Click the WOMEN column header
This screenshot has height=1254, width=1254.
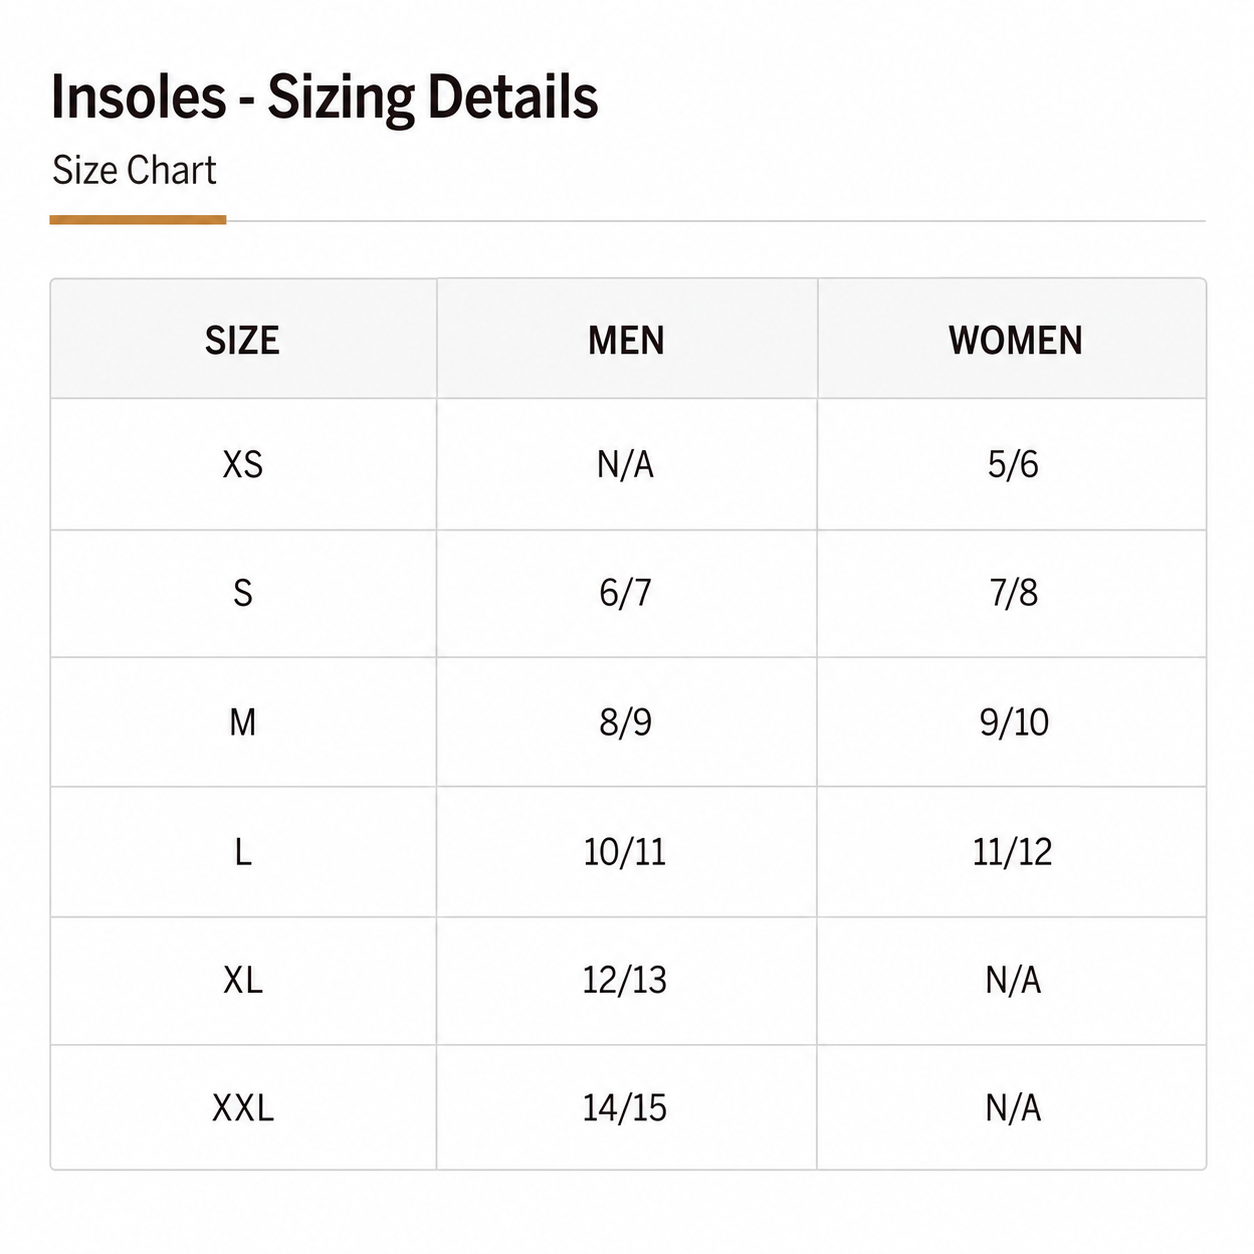(x=1012, y=340)
